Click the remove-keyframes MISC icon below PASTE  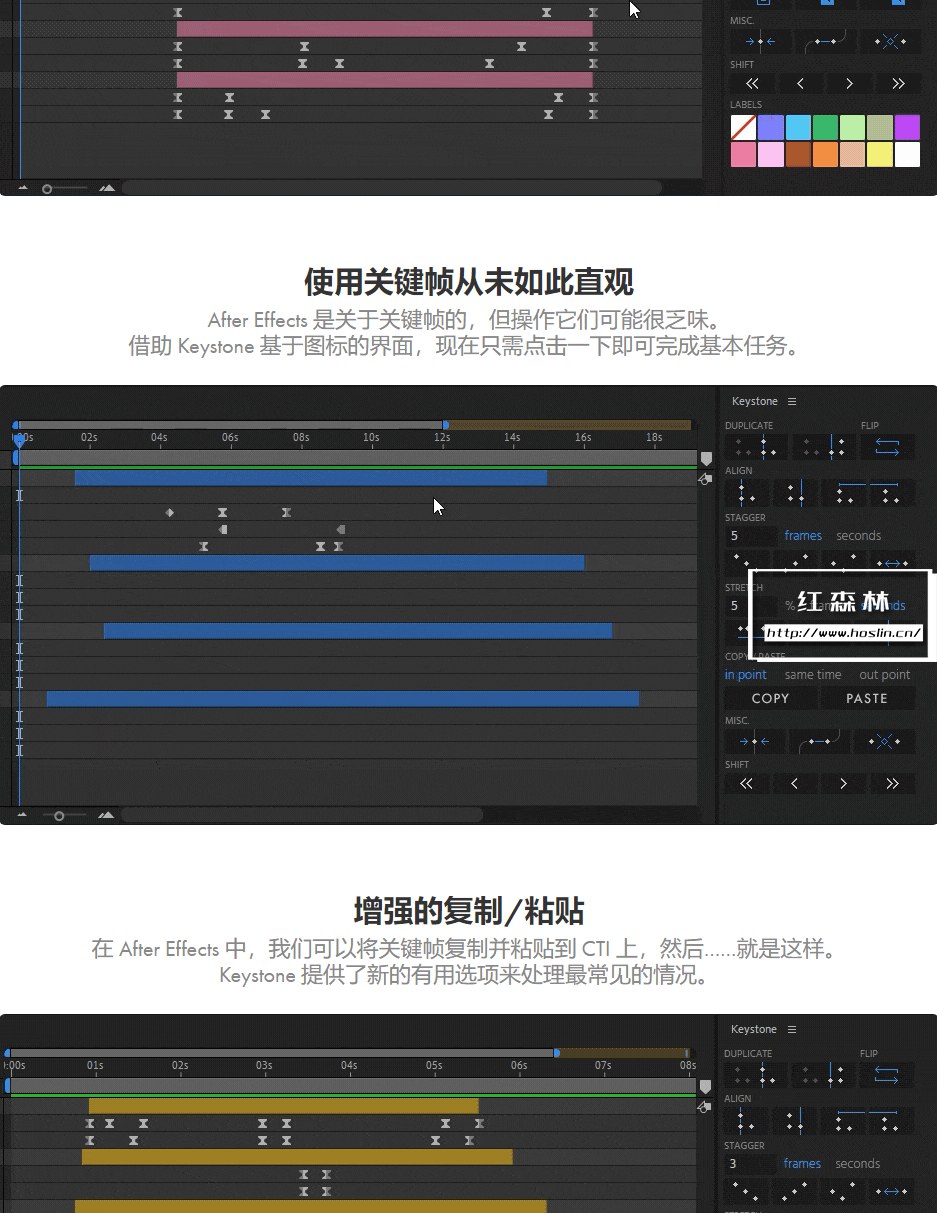[885, 742]
